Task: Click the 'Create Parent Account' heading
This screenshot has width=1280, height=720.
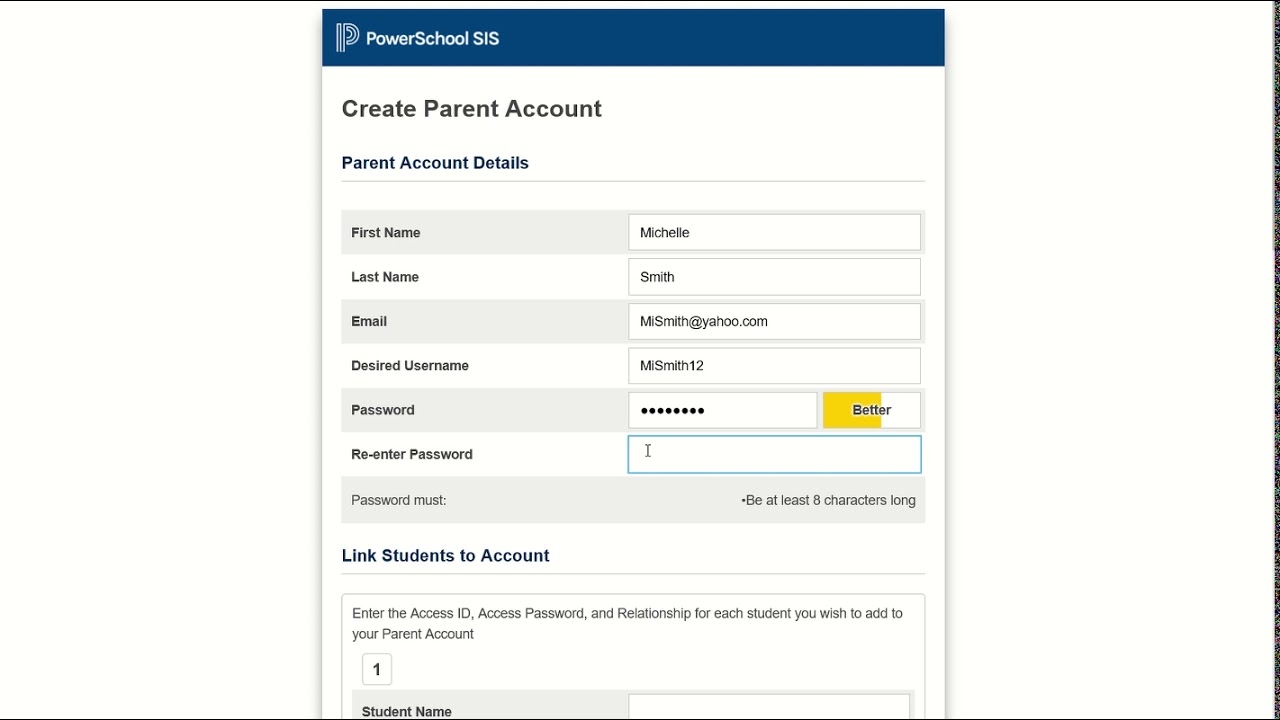Action: point(472,109)
